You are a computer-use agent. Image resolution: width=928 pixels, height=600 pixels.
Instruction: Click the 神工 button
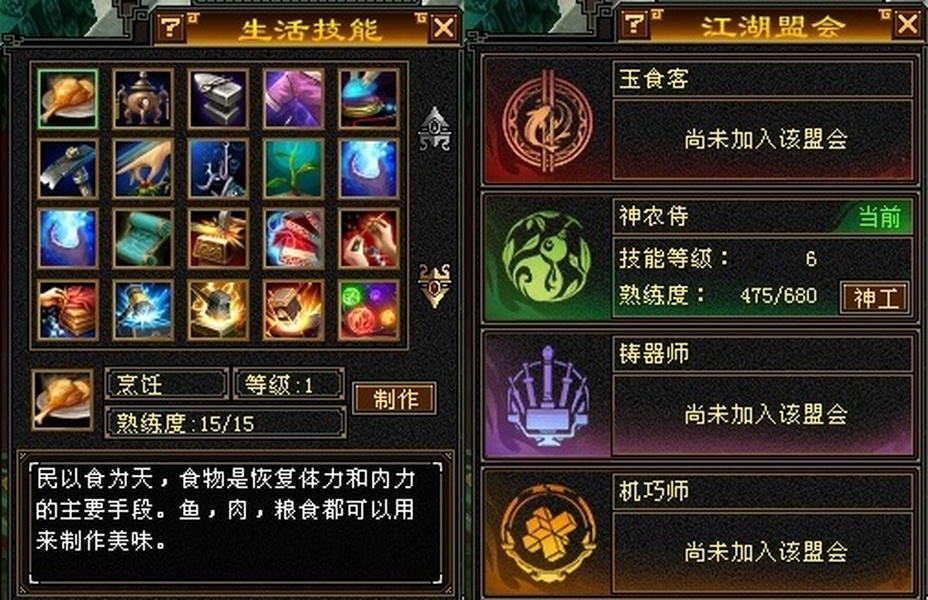(875, 298)
